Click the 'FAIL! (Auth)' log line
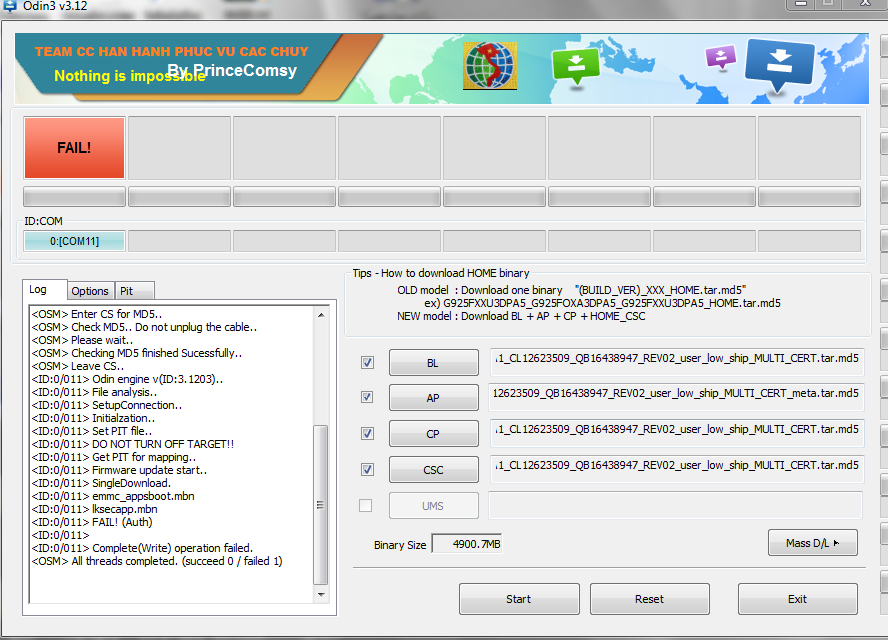 92,522
